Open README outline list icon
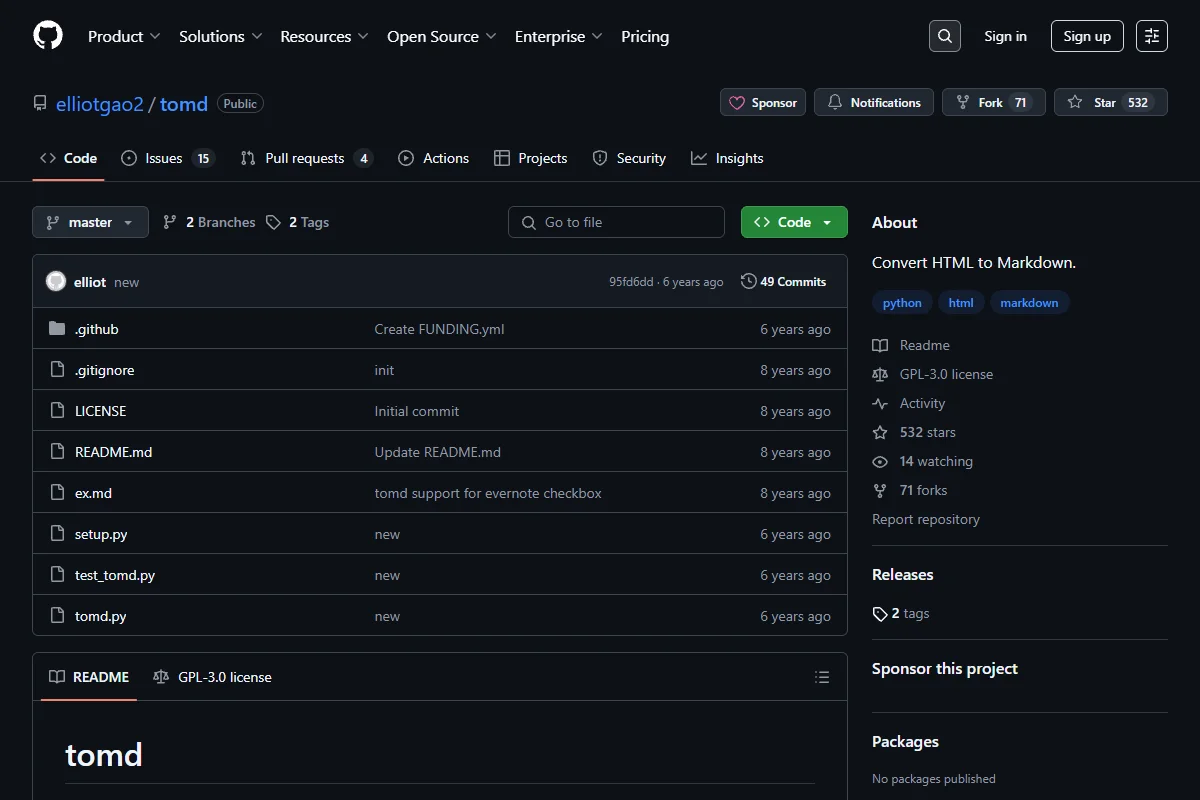This screenshot has width=1200, height=800. [822, 677]
